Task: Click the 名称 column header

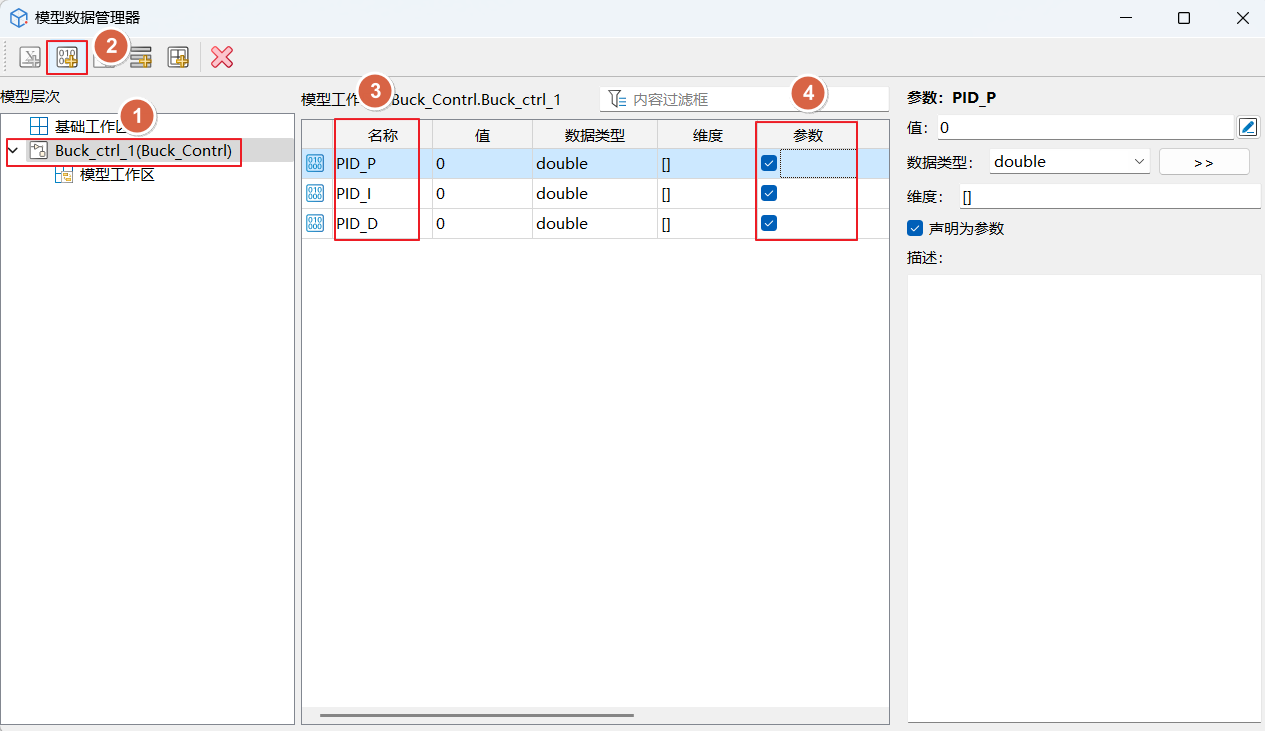Action: point(382,136)
